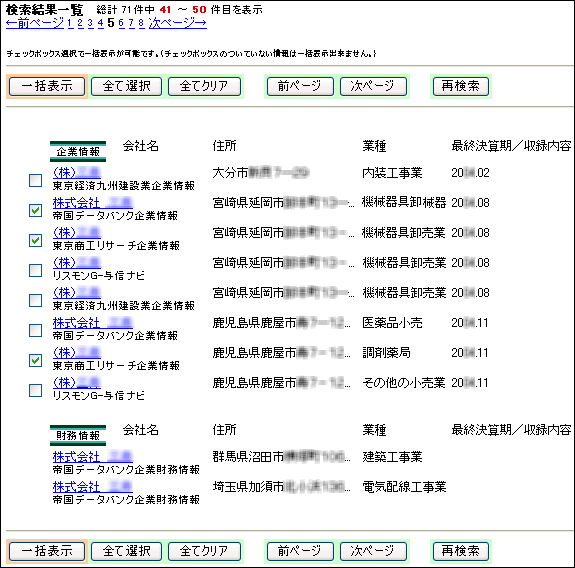Click the top 全て選択 button
Screen dimensions: 575x568
tap(127, 87)
